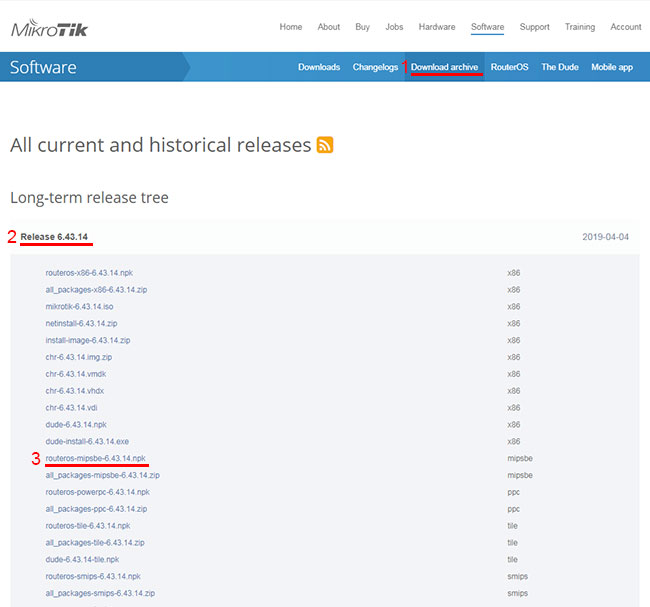Open the Training page
The image size is (650, 607).
pyautogui.click(x=580, y=27)
